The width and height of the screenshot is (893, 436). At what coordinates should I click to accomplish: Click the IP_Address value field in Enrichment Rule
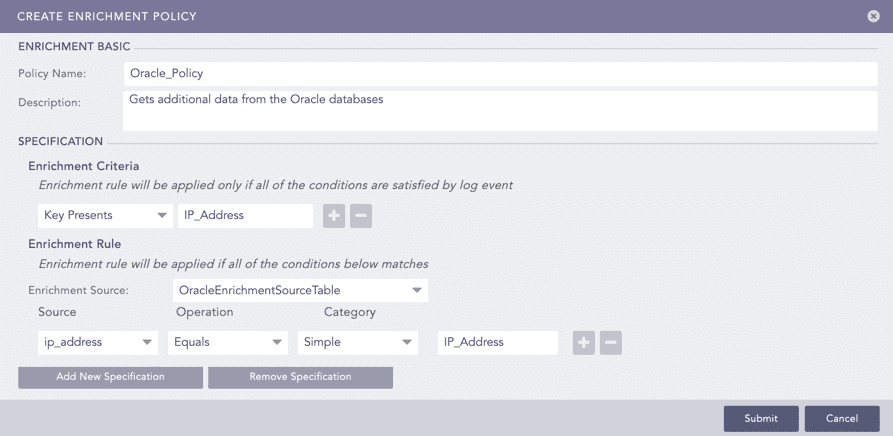click(x=498, y=342)
